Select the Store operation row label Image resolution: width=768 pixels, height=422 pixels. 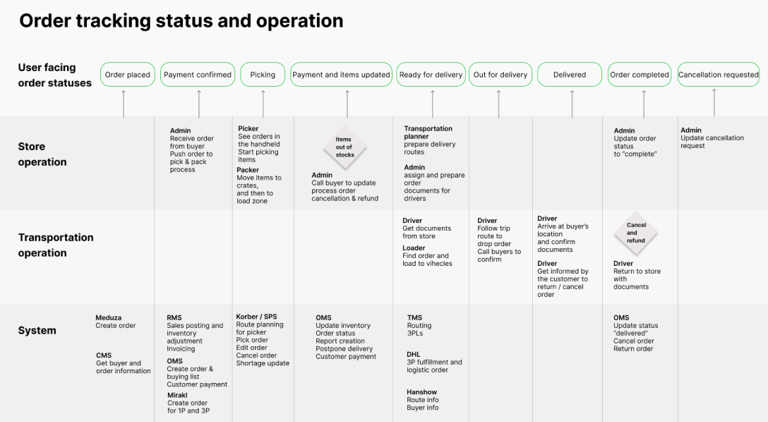click(42, 154)
